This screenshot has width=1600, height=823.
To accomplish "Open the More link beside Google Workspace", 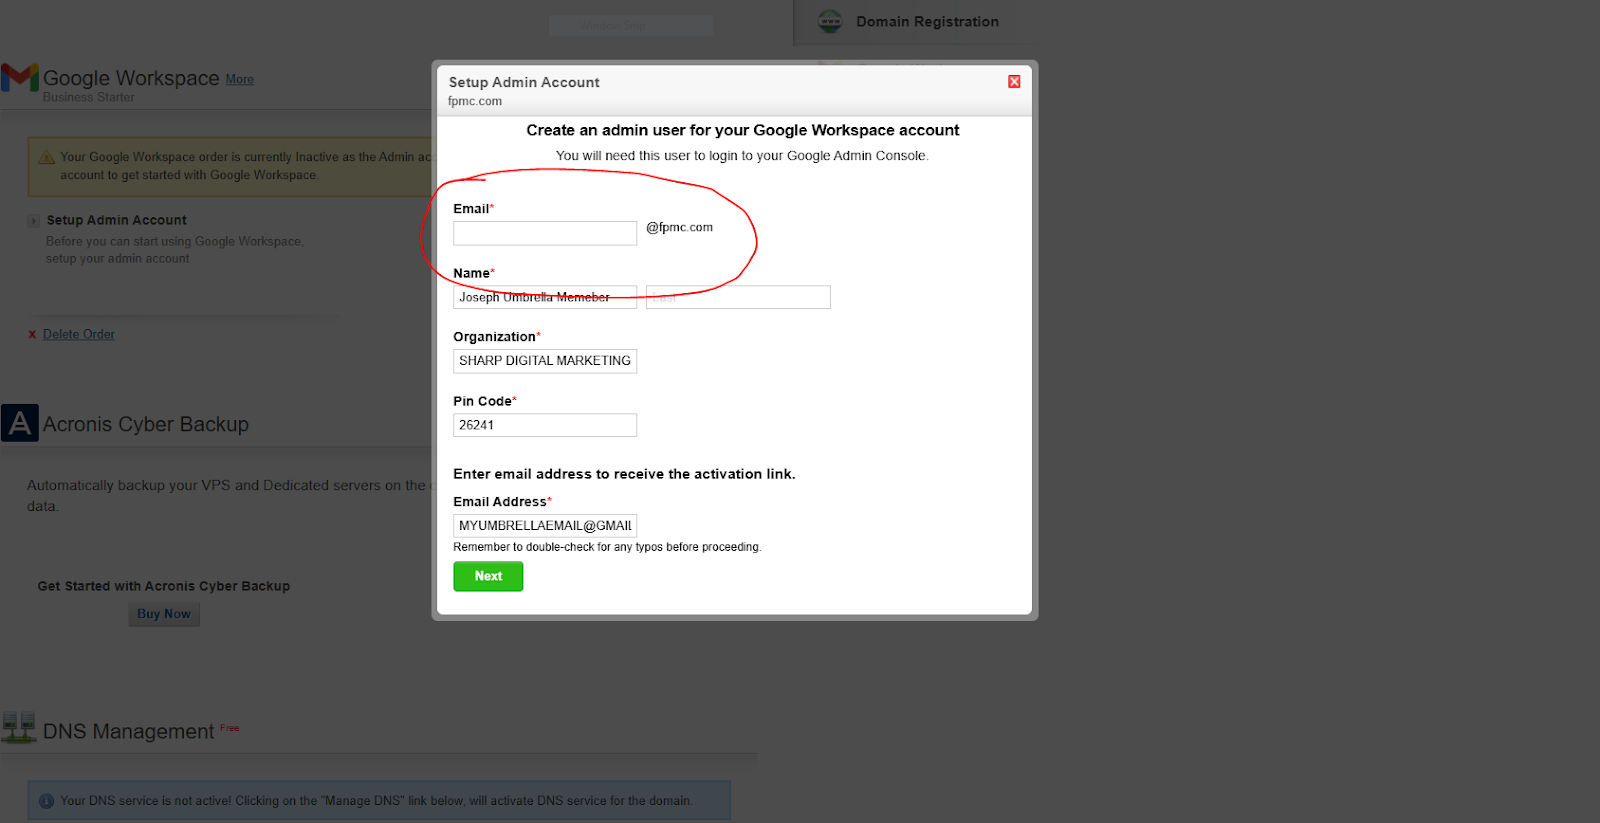I will click(239, 79).
